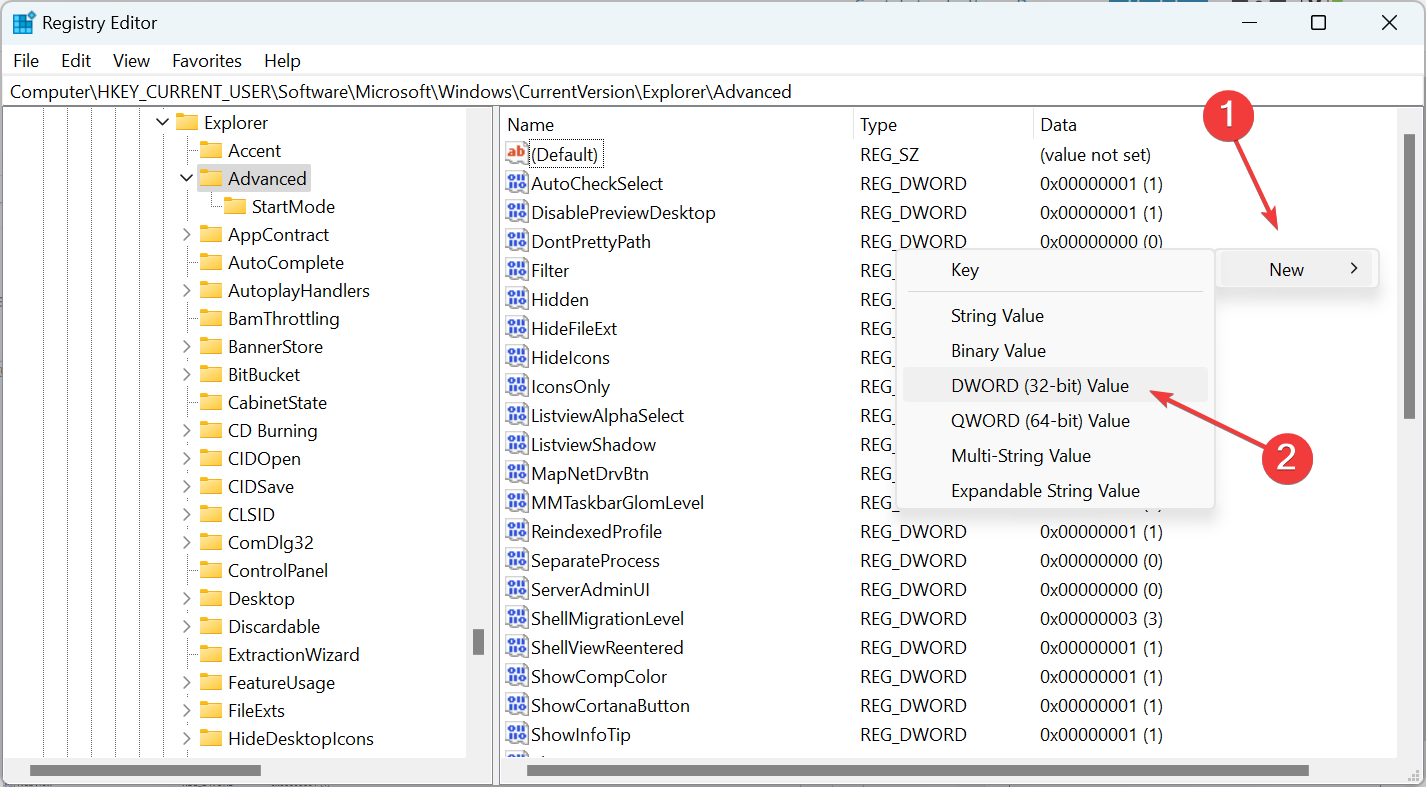This screenshot has height=787, width=1426.
Task: Click the Filter value icon
Action: (517, 270)
